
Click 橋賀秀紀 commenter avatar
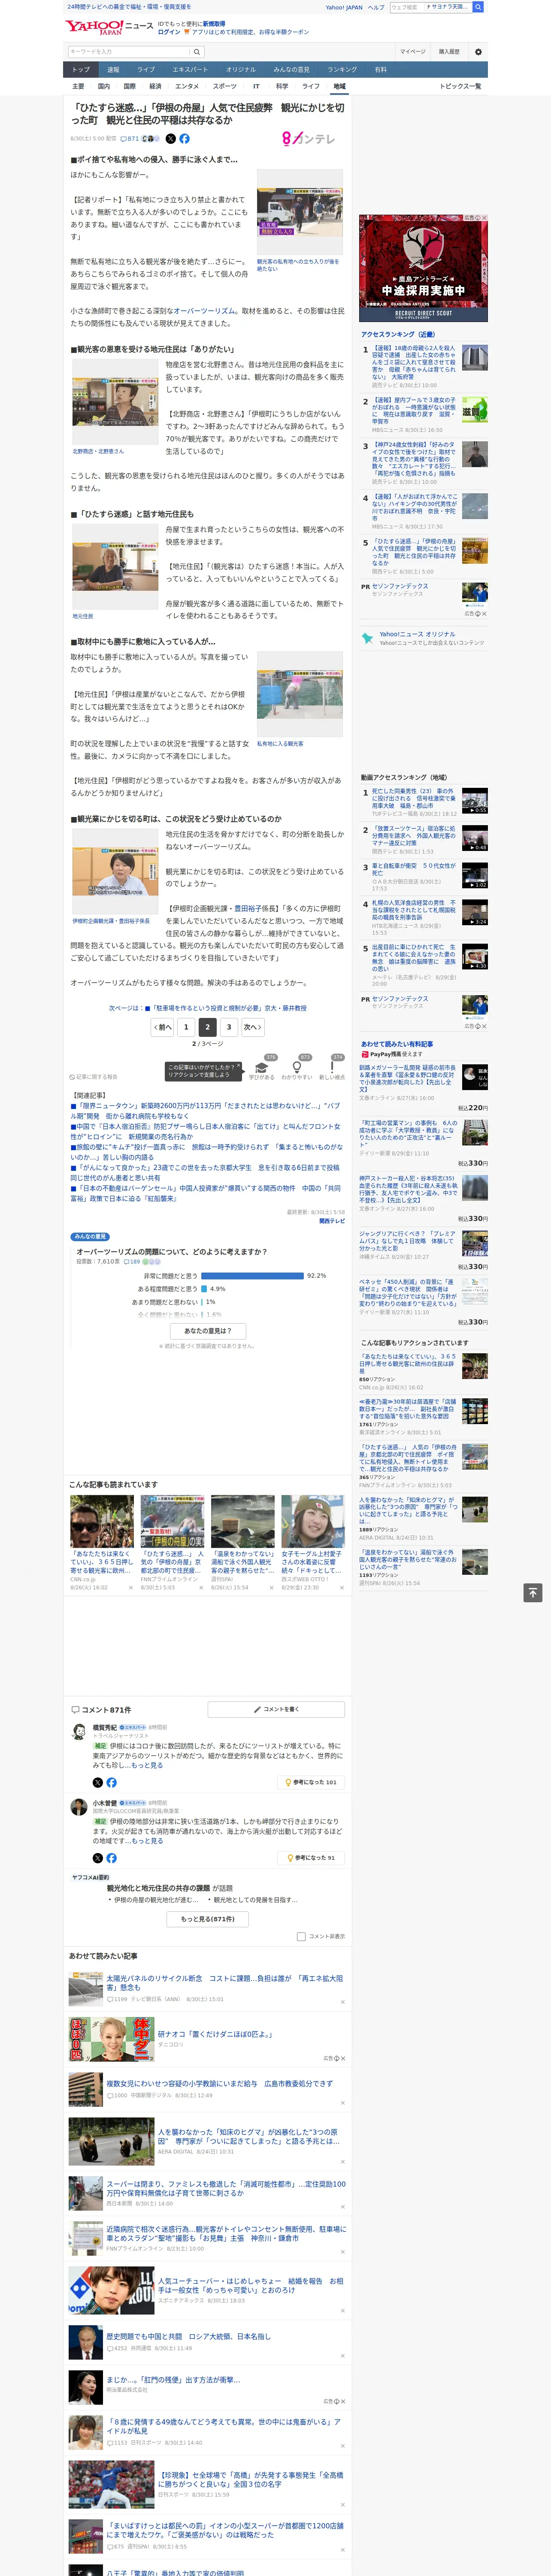coord(78,1732)
